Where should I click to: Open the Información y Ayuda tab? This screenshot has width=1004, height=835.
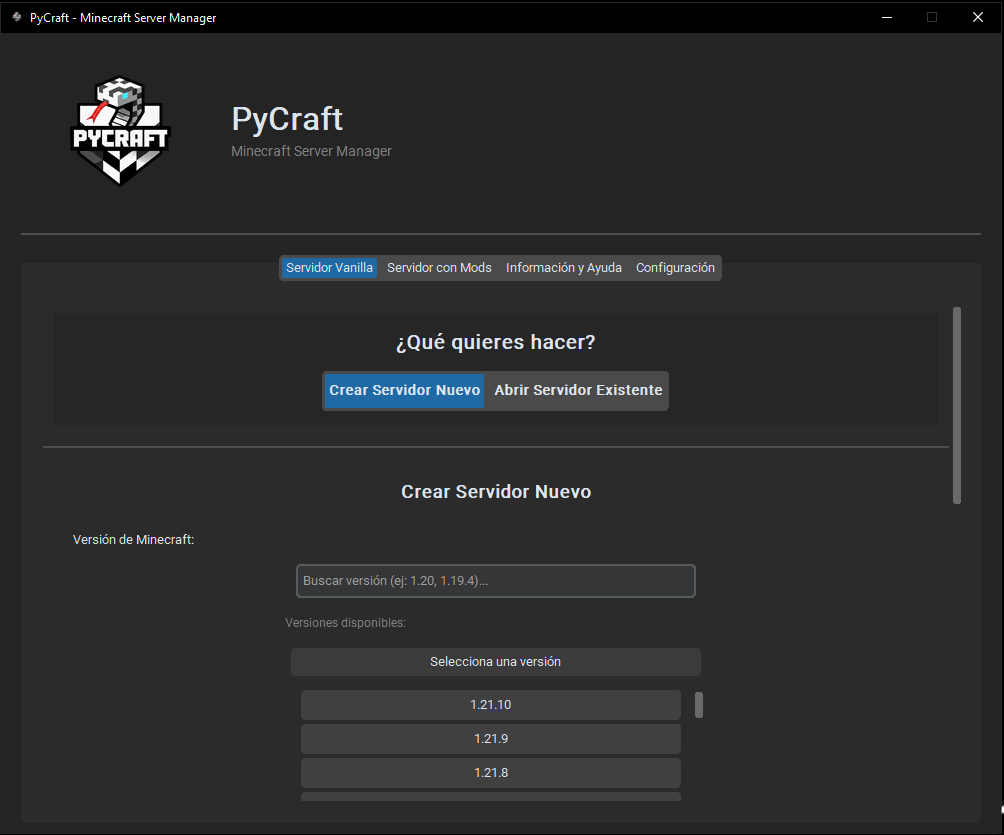pyautogui.click(x=563, y=267)
